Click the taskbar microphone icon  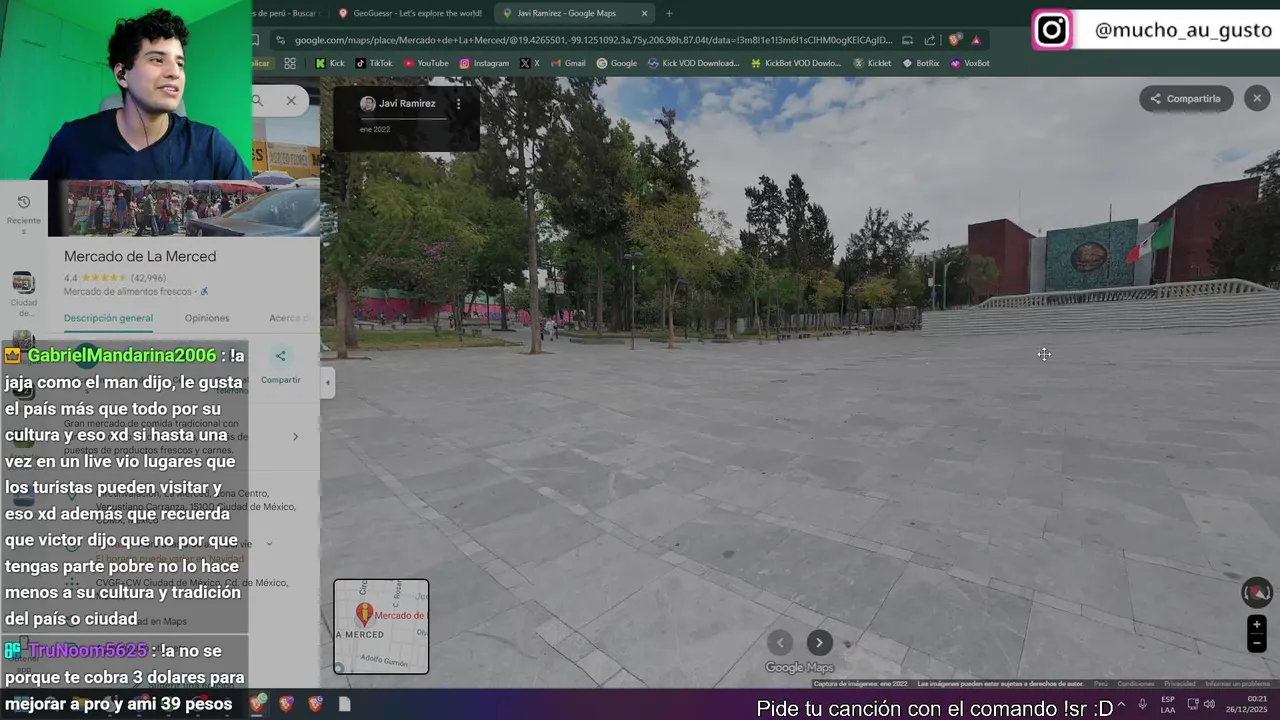tap(1142, 705)
